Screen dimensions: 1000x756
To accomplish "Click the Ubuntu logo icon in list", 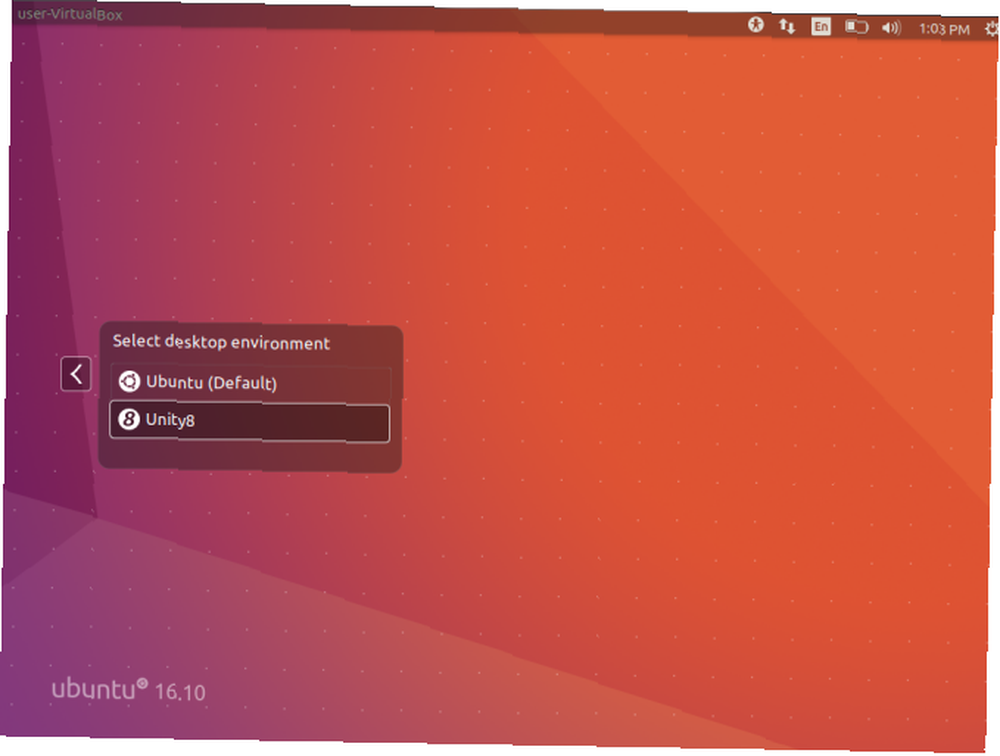I will pos(129,382).
